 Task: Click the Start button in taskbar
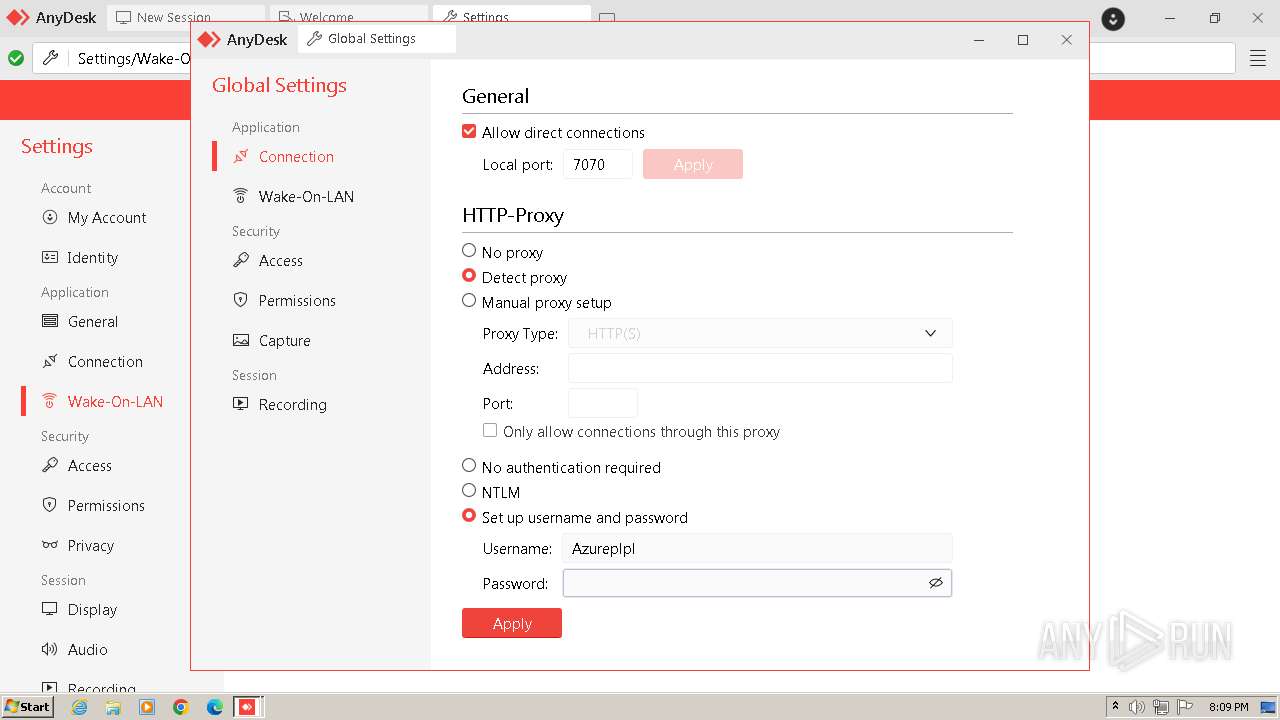click(x=28, y=706)
